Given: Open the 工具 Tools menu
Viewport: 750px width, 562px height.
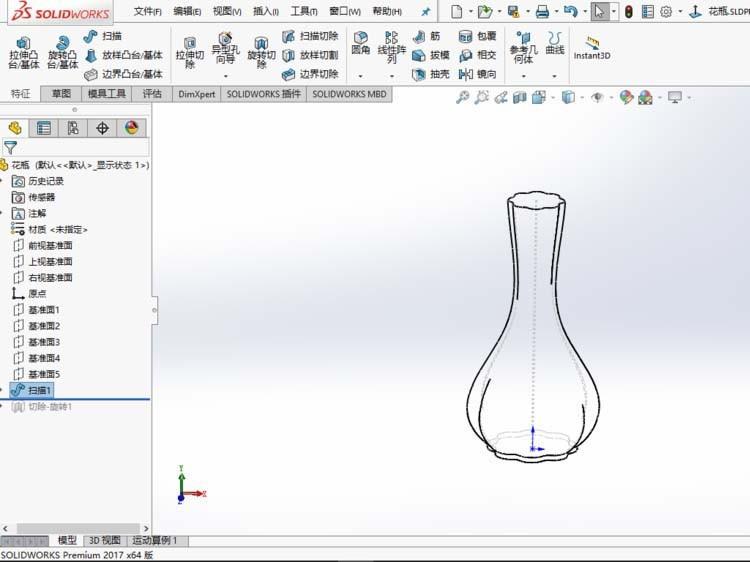Looking at the screenshot, I should click(x=304, y=11).
